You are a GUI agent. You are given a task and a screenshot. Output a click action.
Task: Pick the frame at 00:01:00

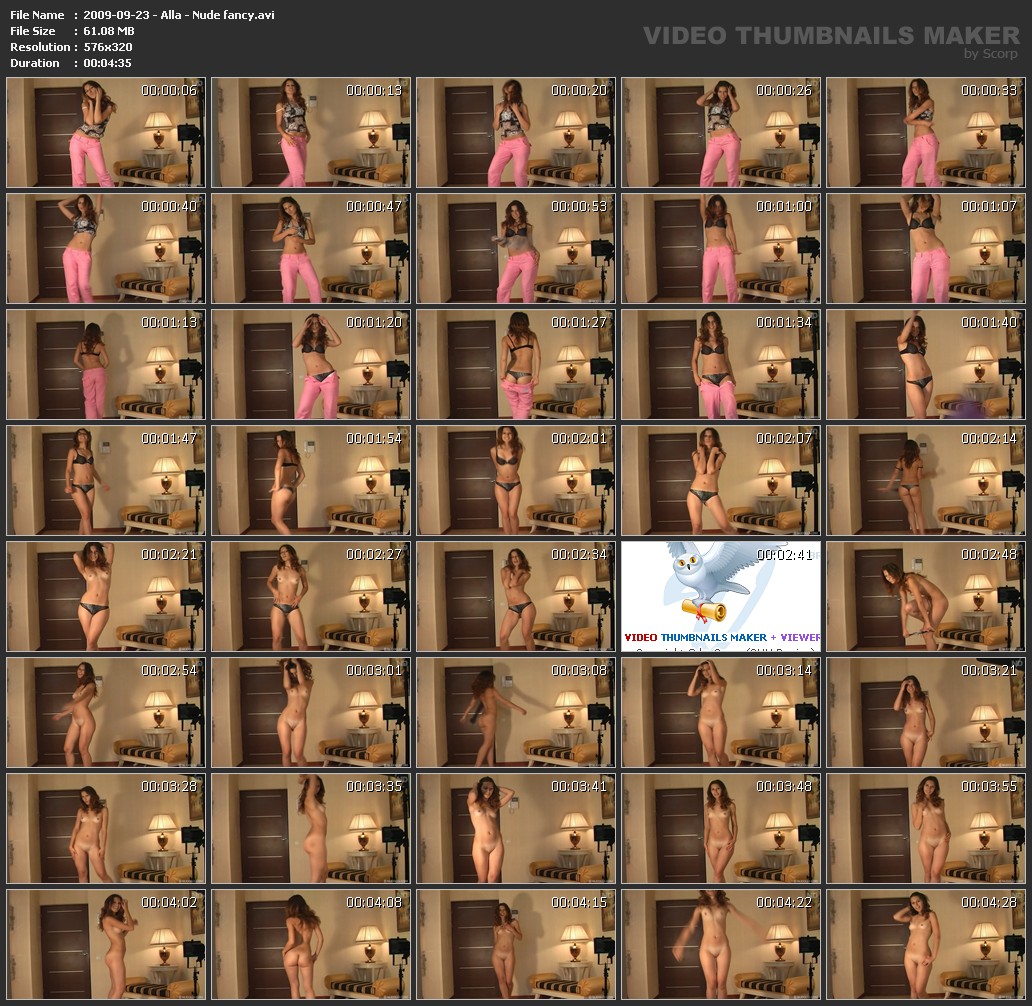click(720, 249)
